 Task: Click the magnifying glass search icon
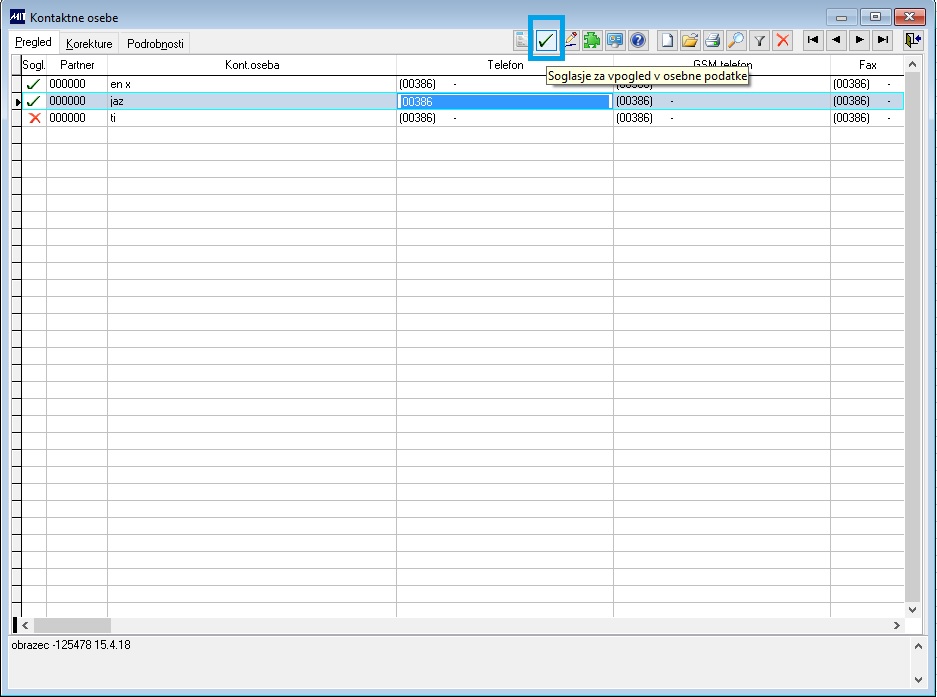tap(736, 41)
